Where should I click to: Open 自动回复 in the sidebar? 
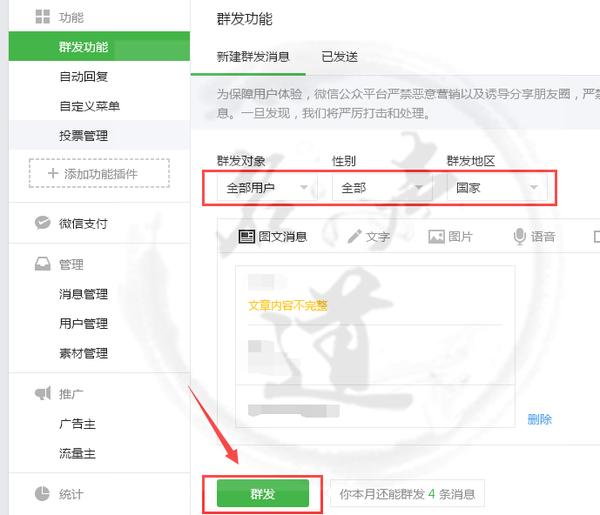pos(99,76)
